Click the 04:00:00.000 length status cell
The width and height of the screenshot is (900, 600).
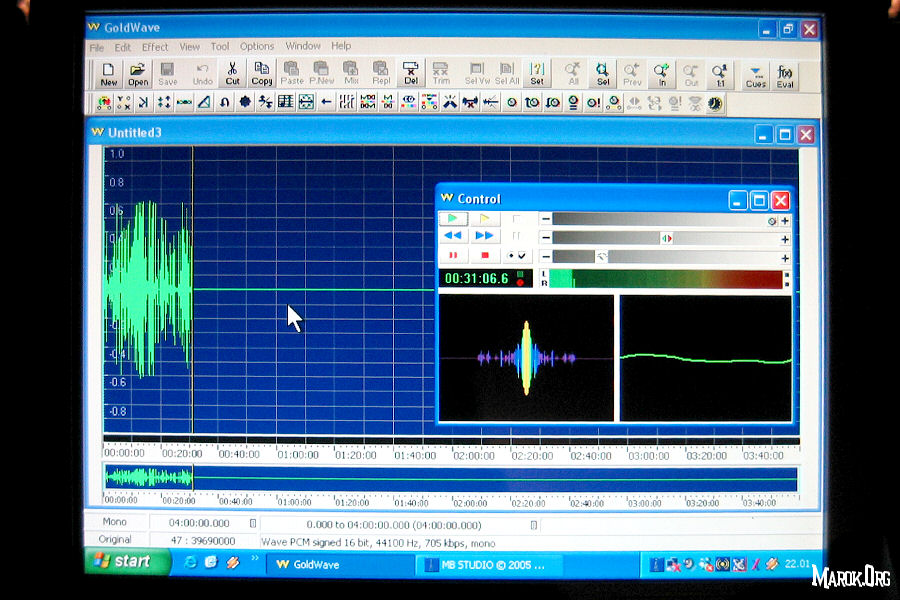pos(199,523)
